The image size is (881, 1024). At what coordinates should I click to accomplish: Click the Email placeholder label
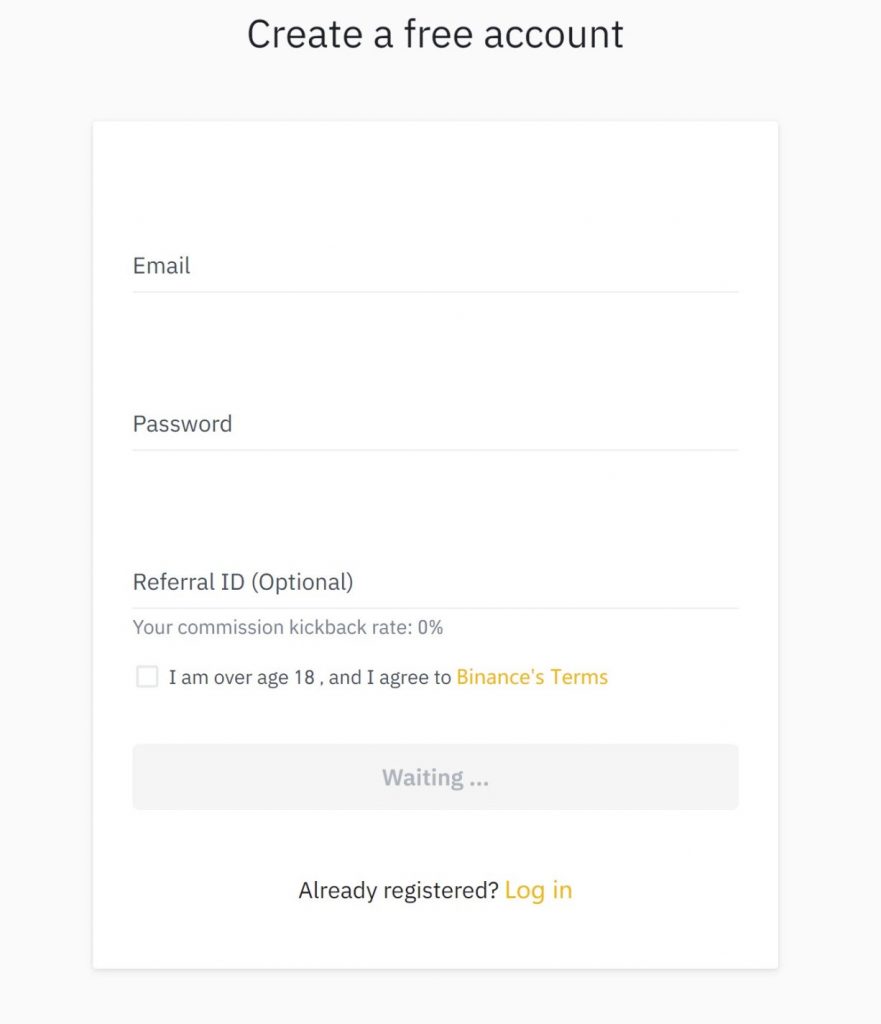point(161,266)
